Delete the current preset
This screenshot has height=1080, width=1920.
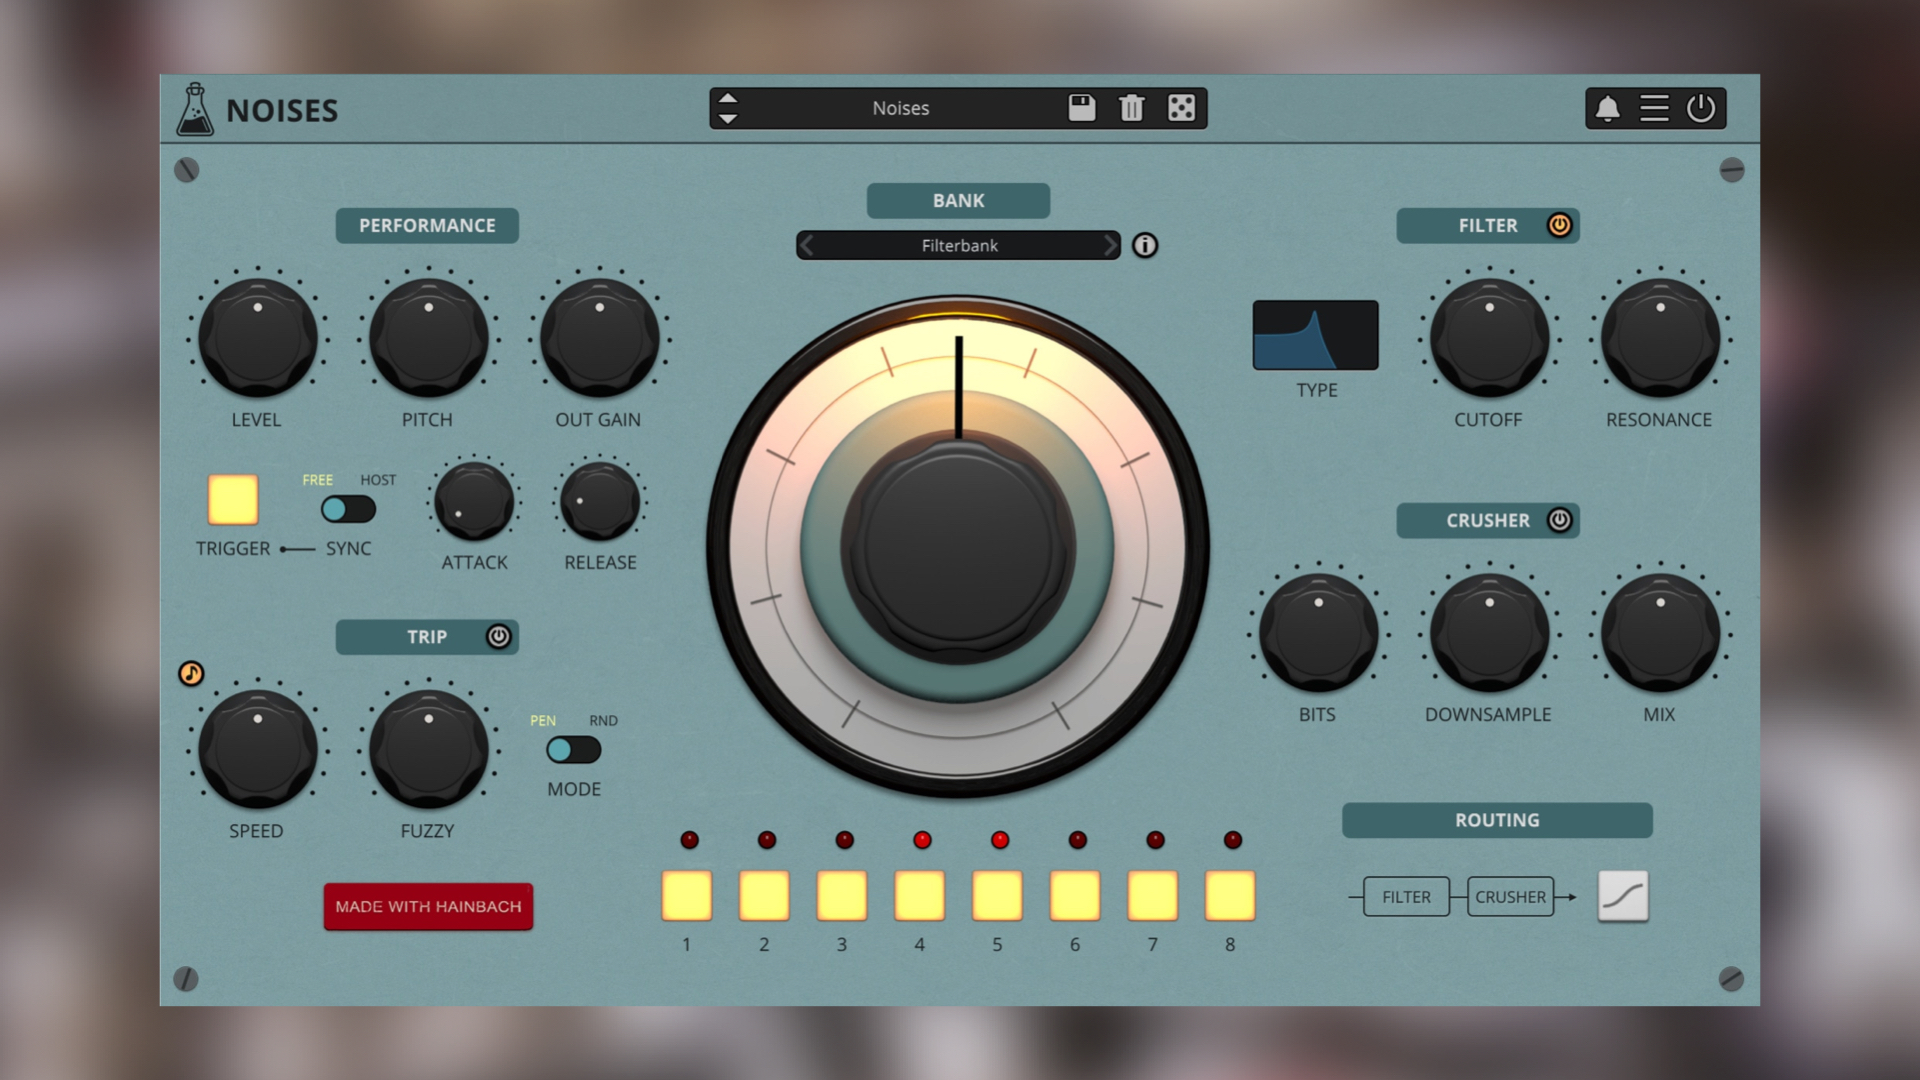pyautogui.click(x=1131, y=108)
